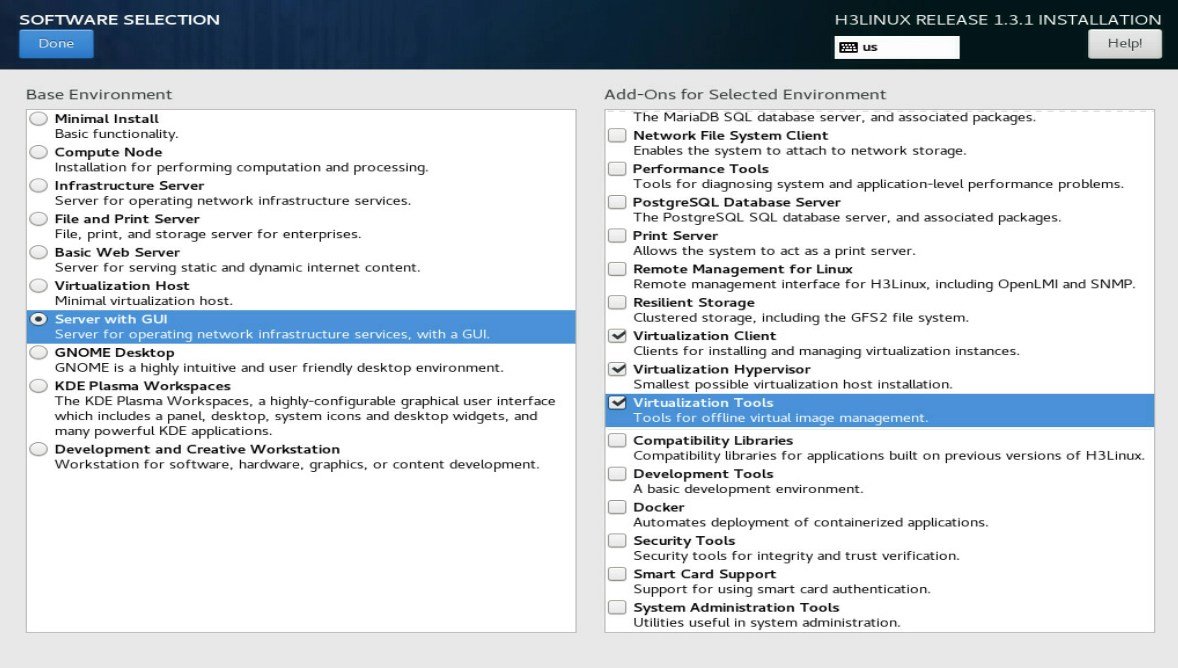The width and height of the screenshot is (1178, 668).
Task: Select the Virtualization Host radio button
Action: 38,286
